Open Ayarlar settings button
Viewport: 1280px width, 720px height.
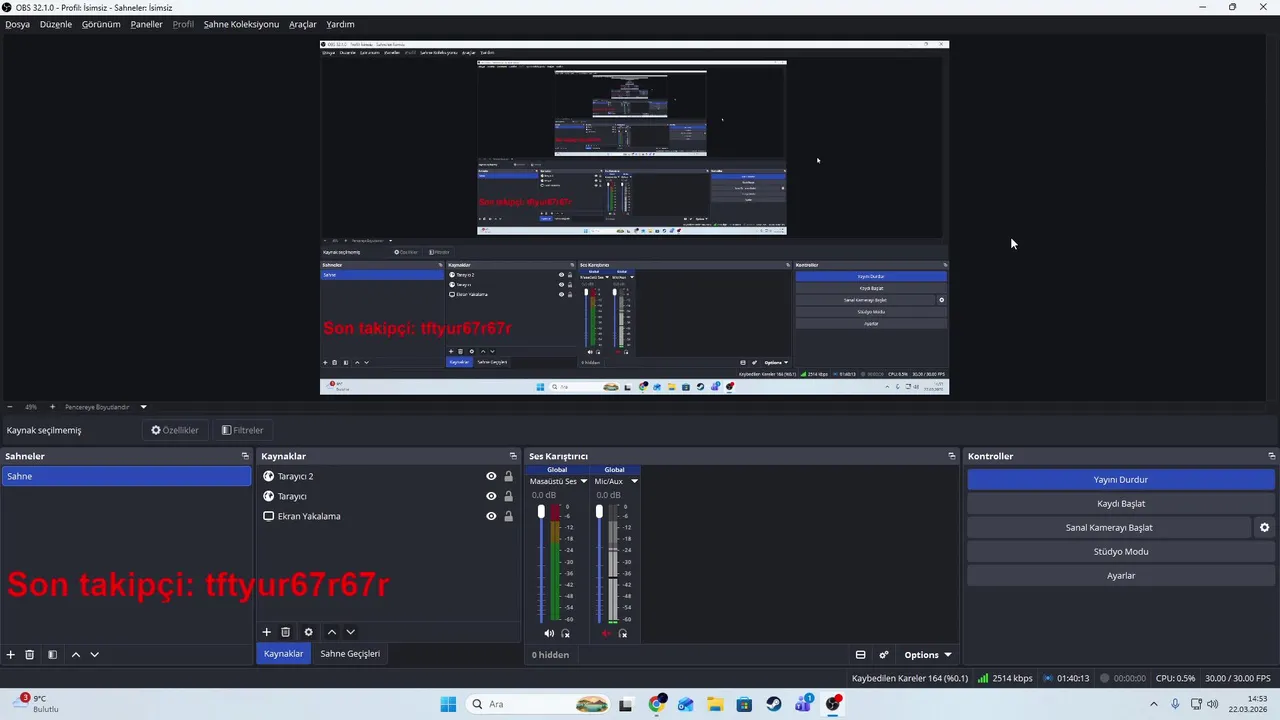tap(1120, 575)
